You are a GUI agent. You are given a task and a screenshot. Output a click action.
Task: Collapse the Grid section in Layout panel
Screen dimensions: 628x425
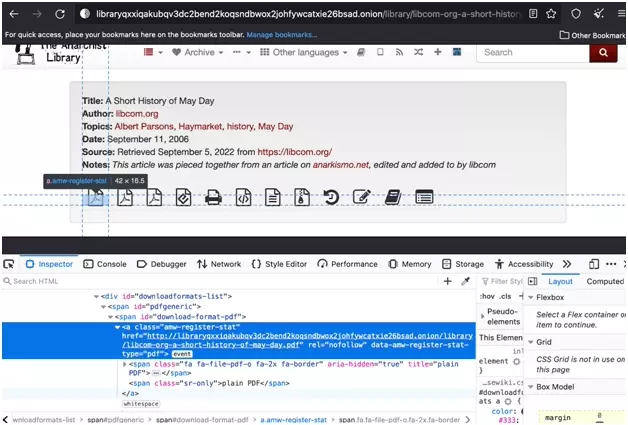click(x=532, y=341)
